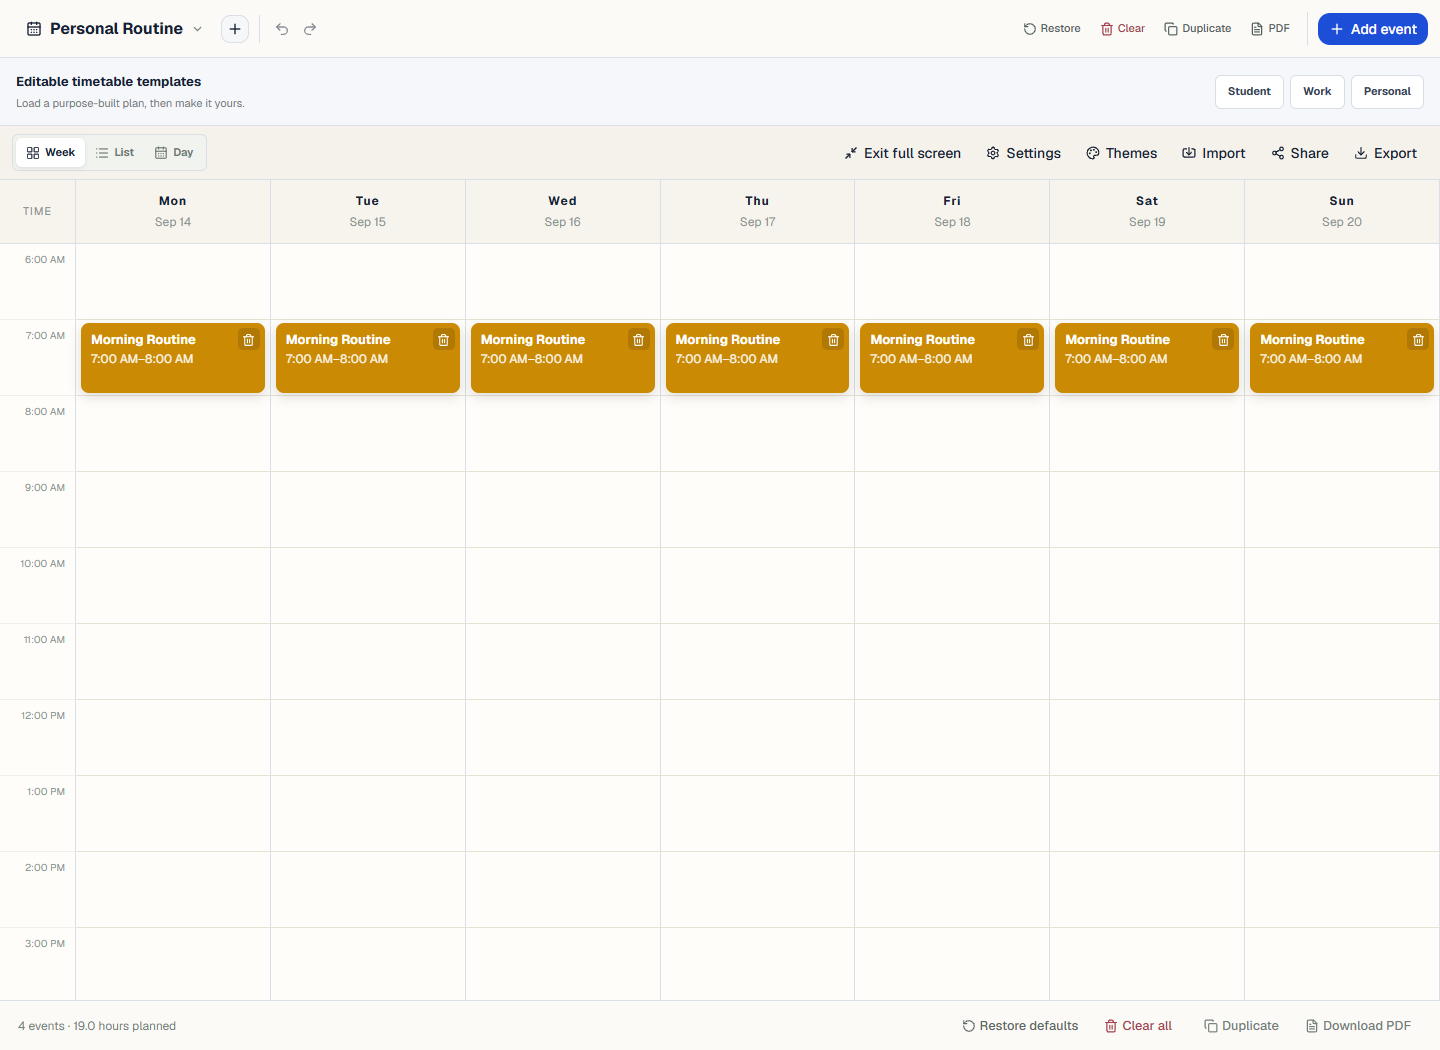Click Restore defaults in the footer

[x=1020, y=1026]
